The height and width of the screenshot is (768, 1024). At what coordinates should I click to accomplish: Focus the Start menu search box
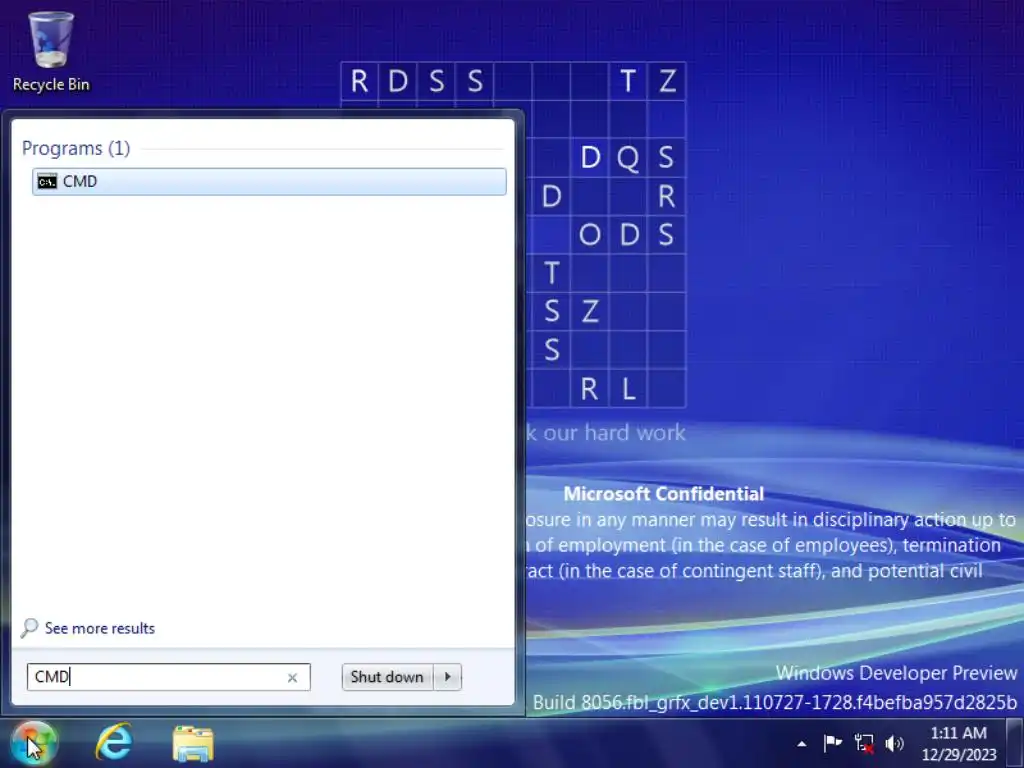pos(168,677)
